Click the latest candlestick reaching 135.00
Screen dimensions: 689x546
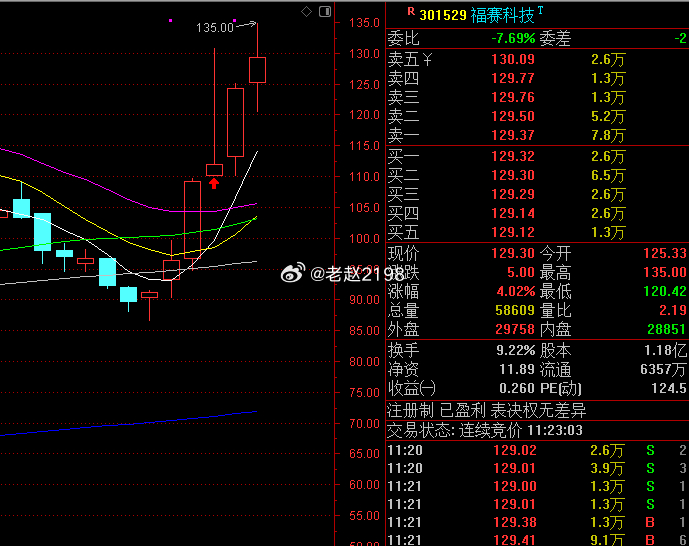pos(257,69)
